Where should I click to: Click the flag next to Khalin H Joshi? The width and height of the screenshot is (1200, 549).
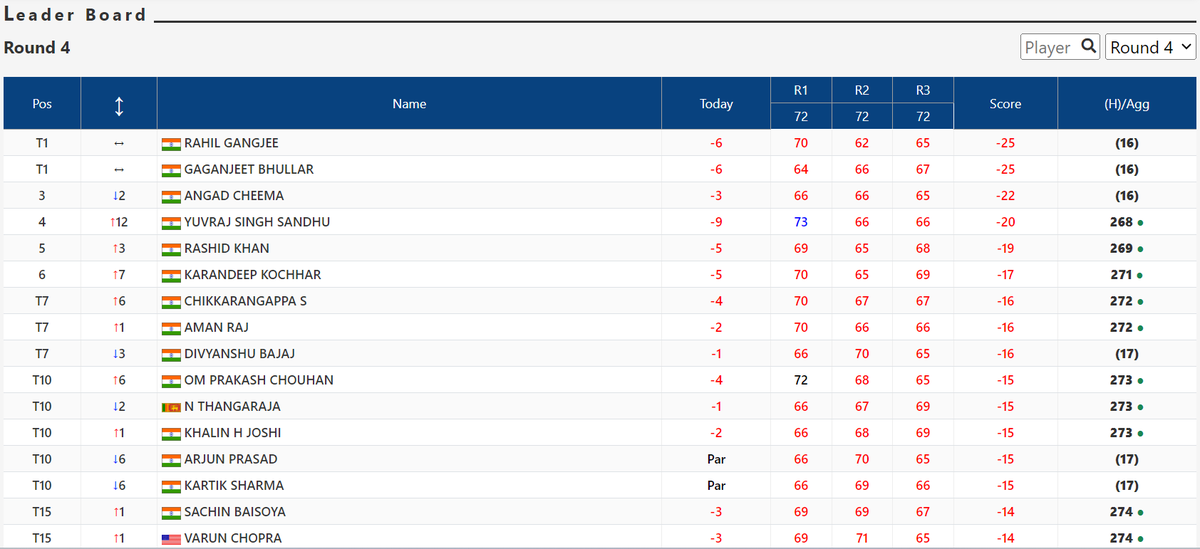click(x=171, y=433)
